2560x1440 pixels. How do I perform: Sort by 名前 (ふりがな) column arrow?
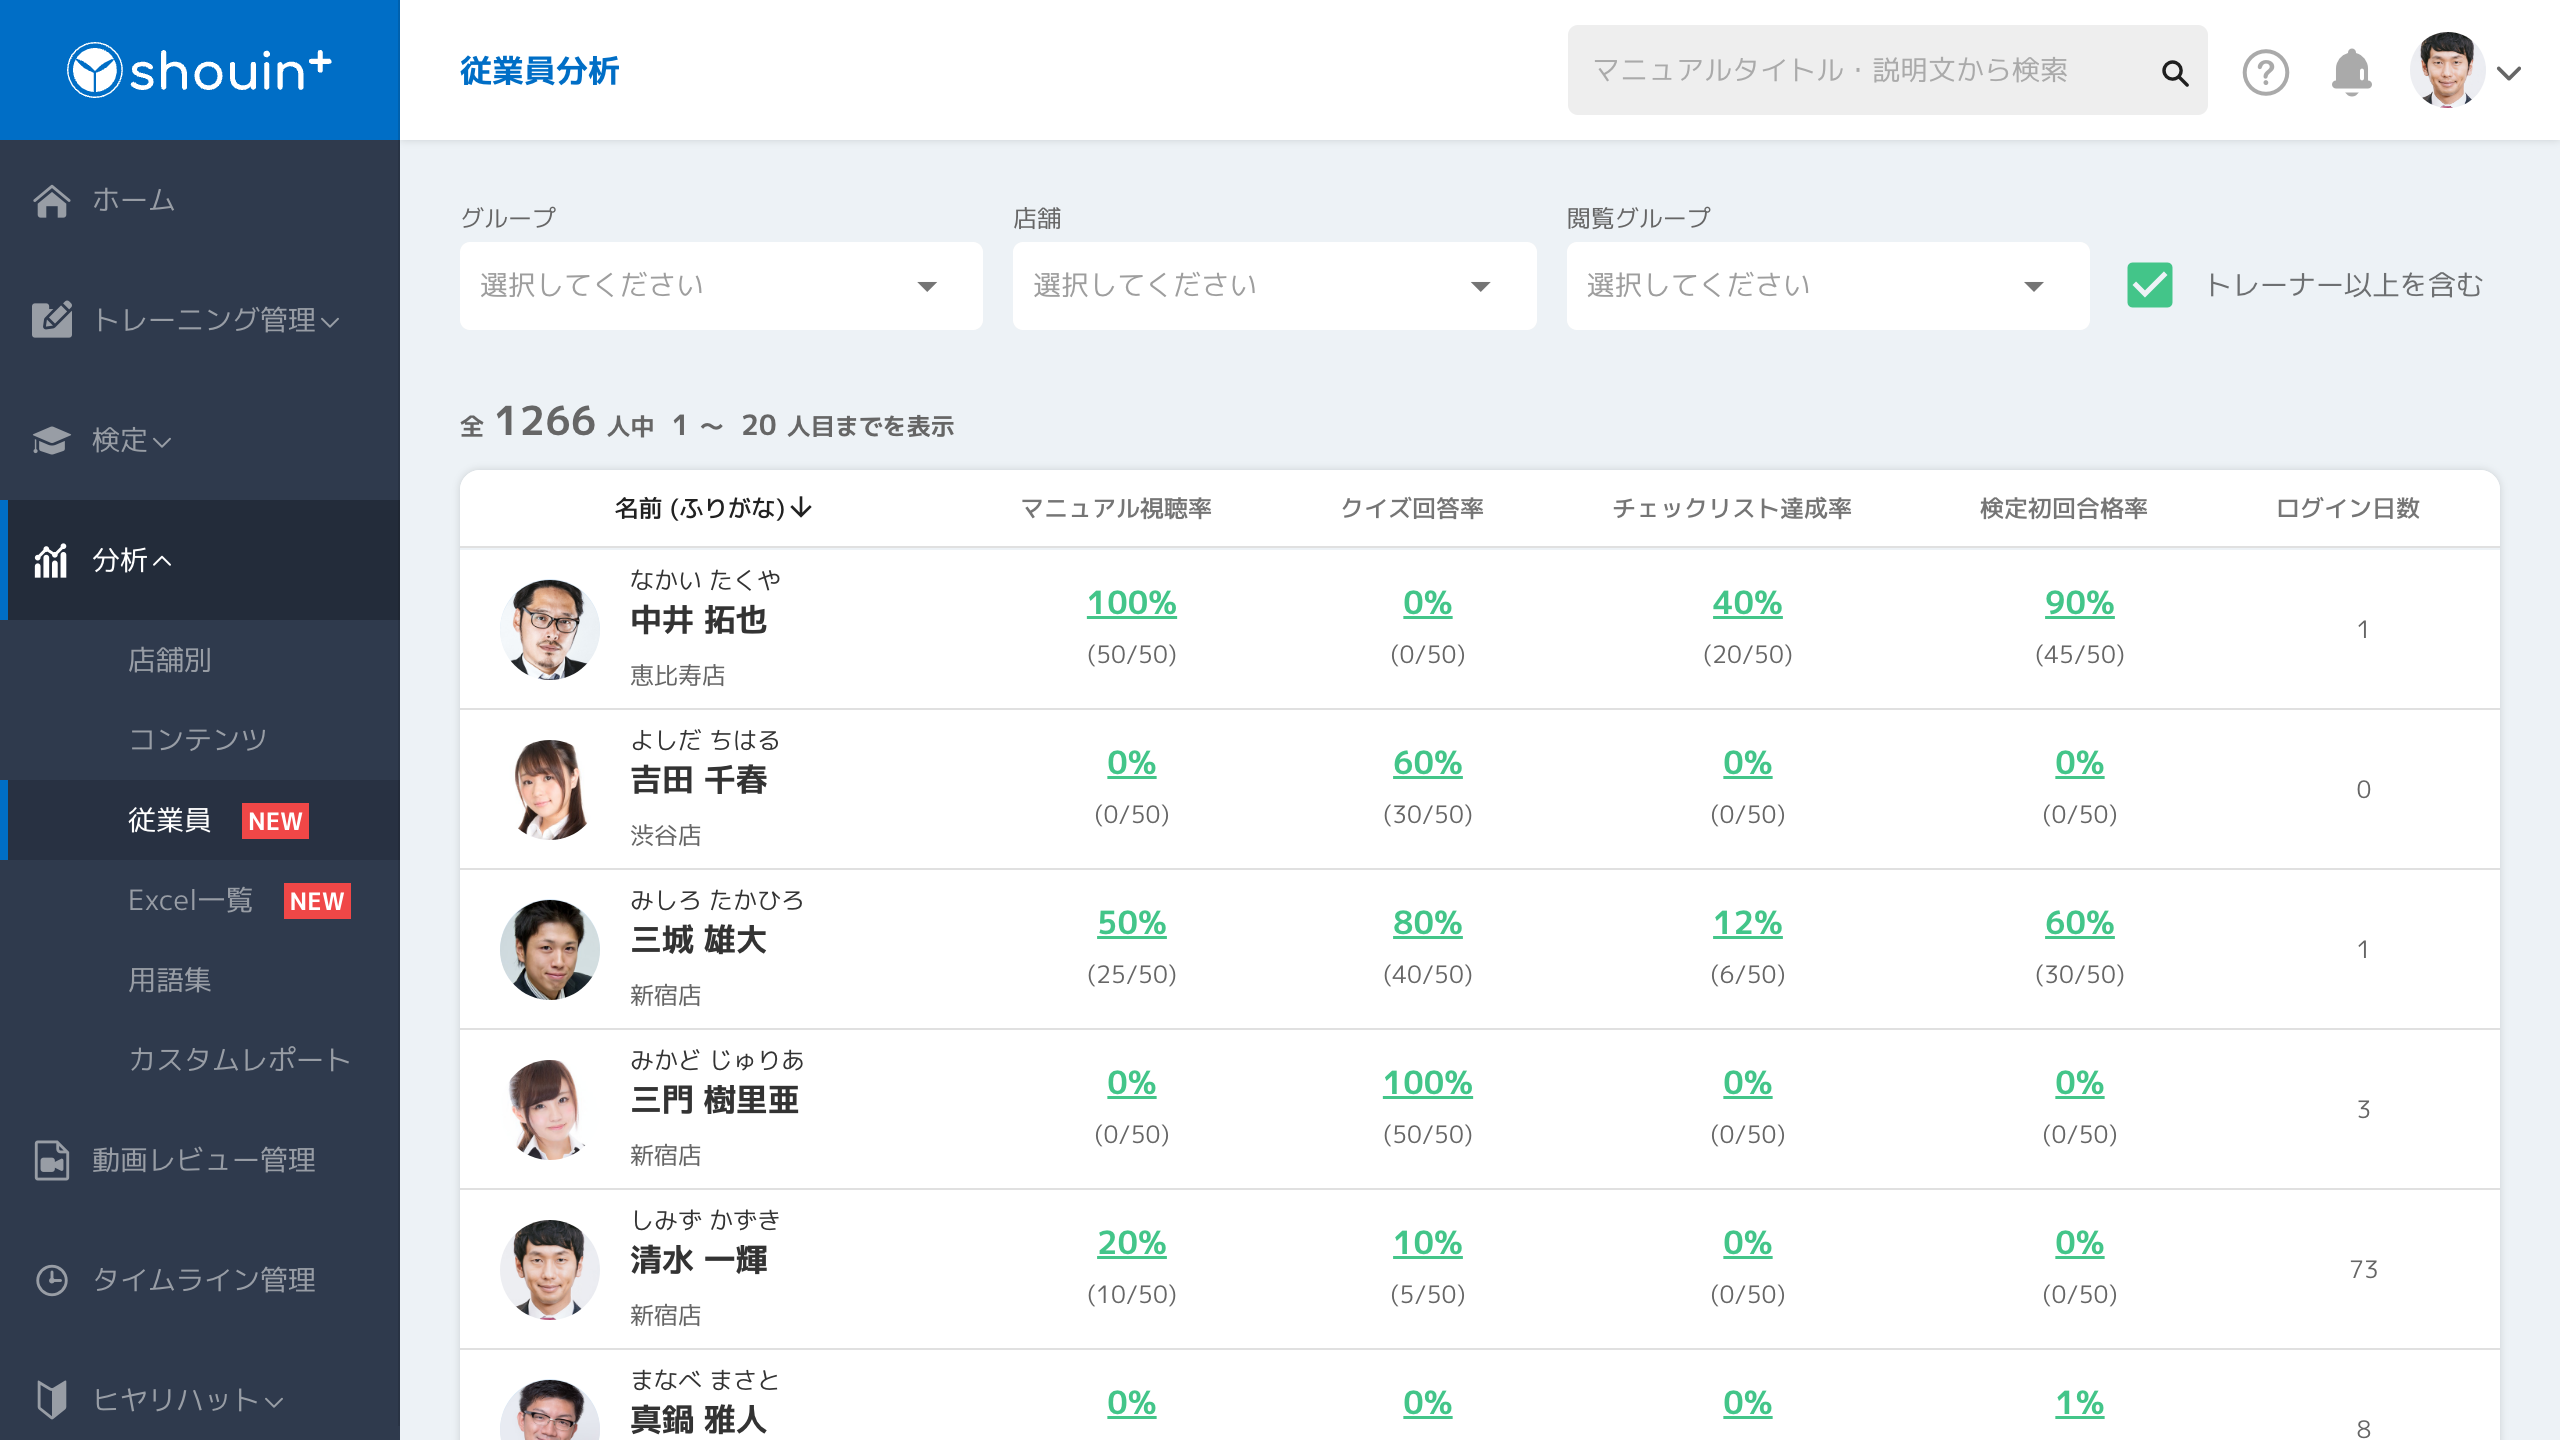[x=801, y=508]
